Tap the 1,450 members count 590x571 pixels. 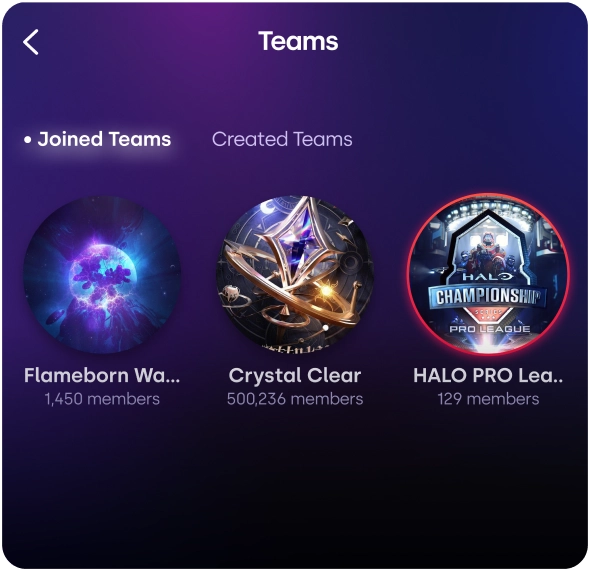pyautogui.click(x=102, y=399)
